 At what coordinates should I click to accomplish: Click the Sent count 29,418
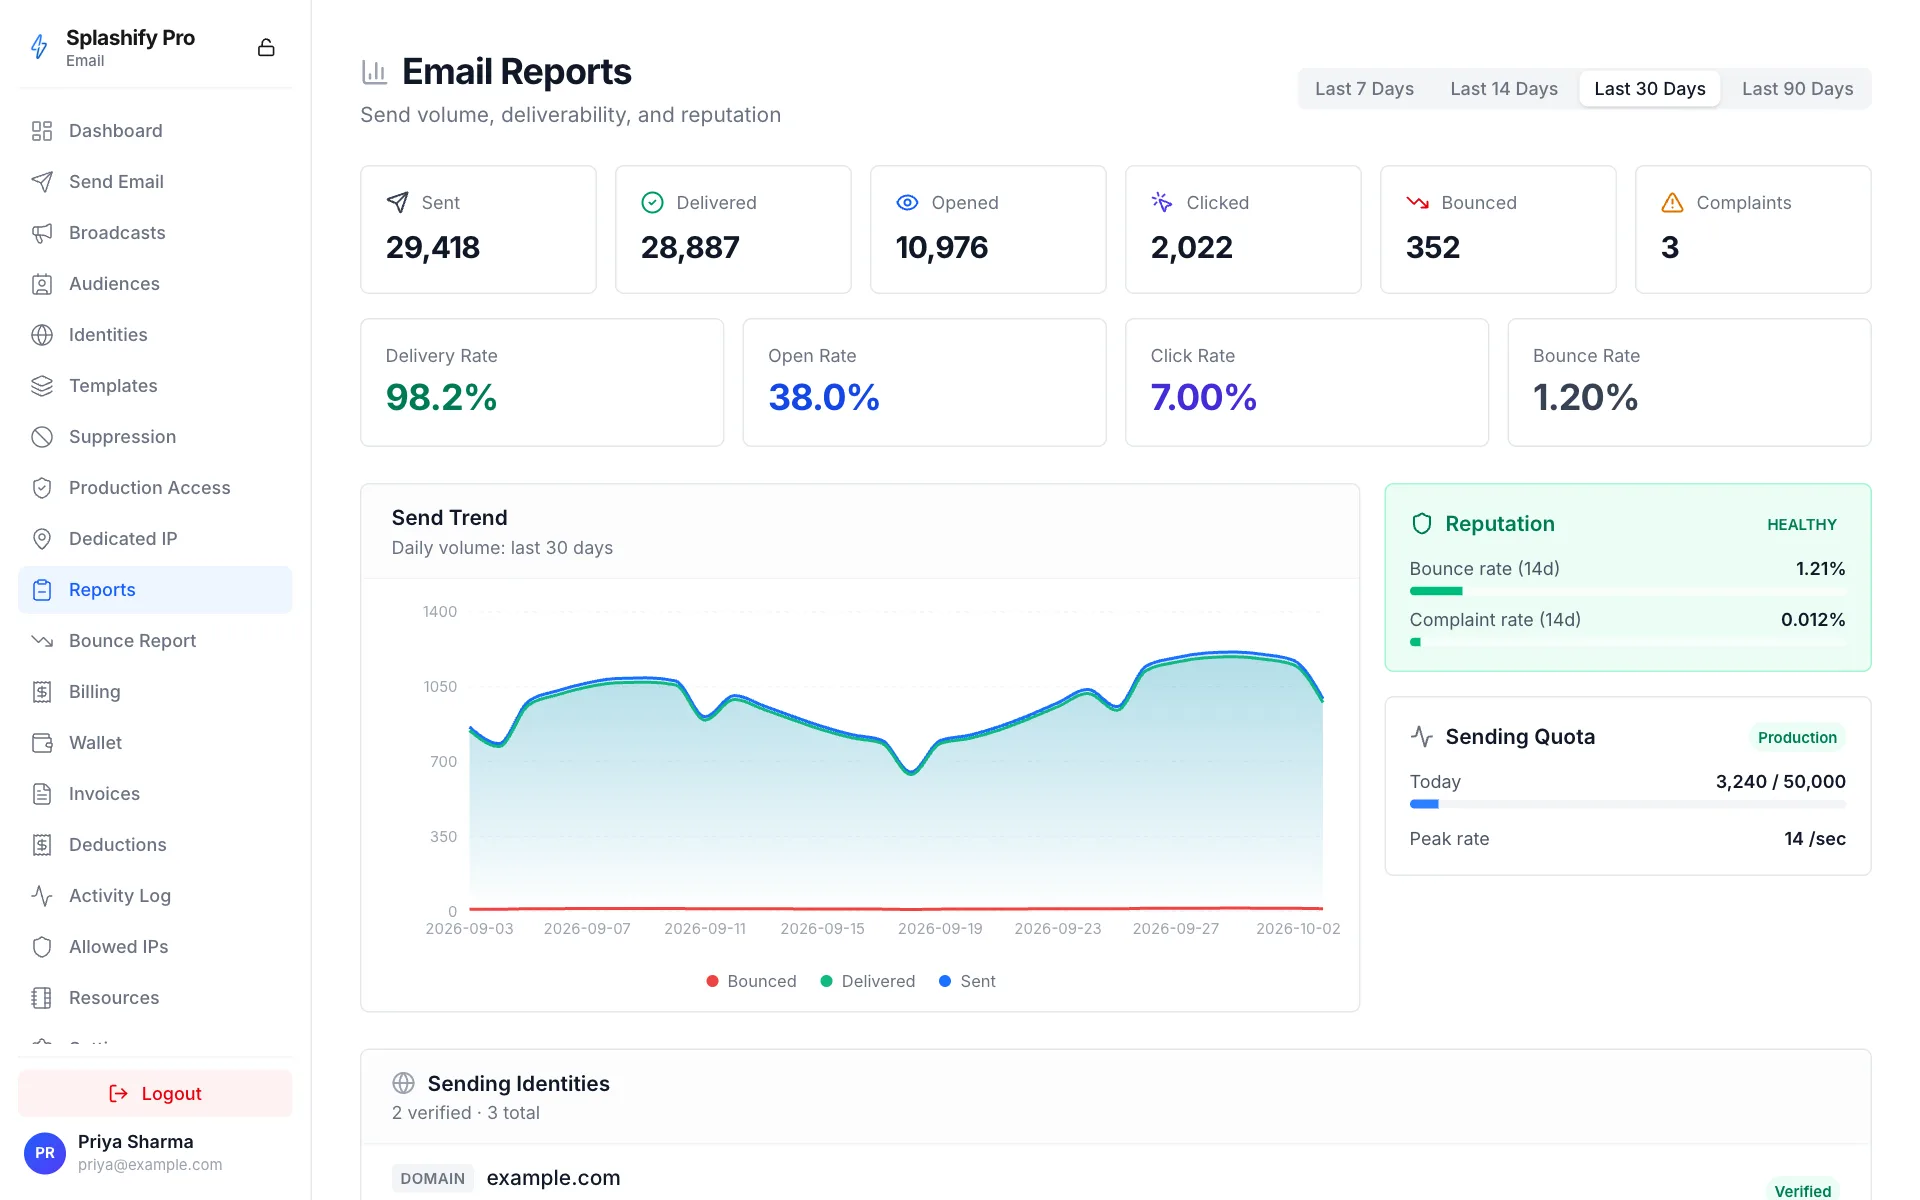[x=433, y=247]
